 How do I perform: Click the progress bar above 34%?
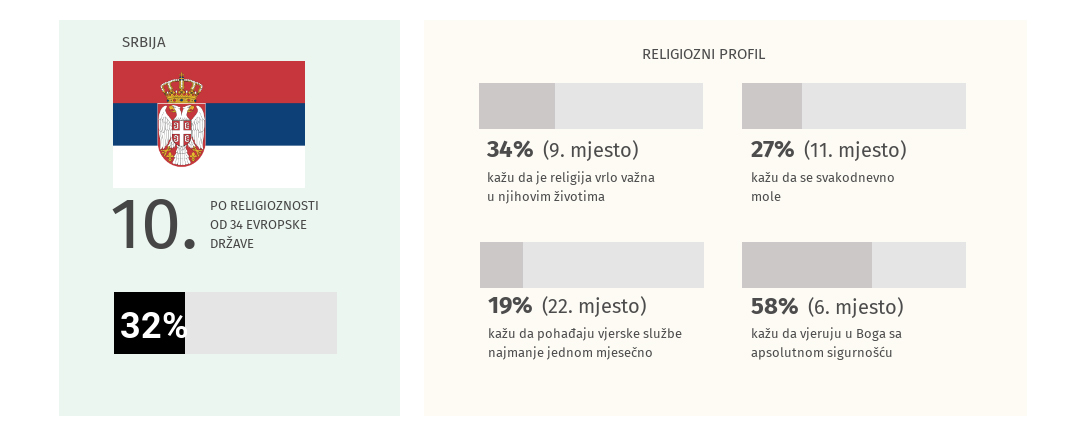pos(591,106)
